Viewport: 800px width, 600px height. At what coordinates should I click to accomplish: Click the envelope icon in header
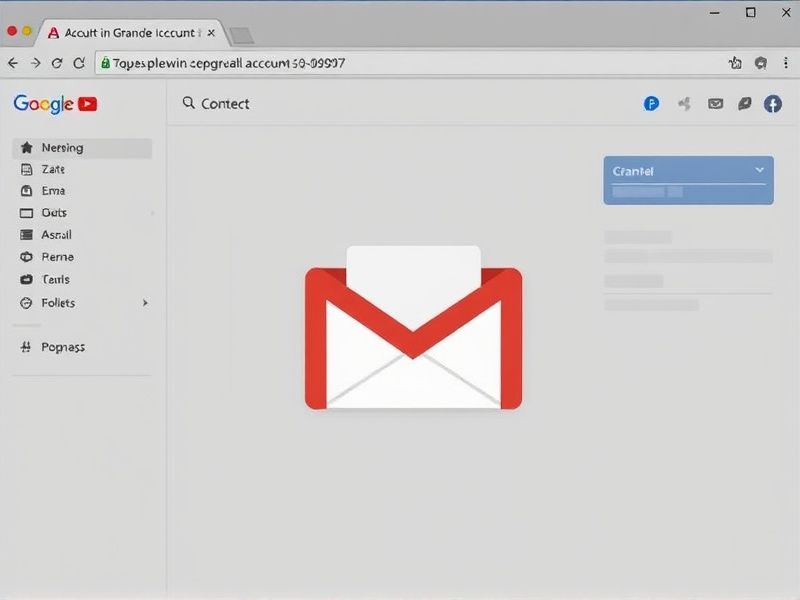point(715,104)
